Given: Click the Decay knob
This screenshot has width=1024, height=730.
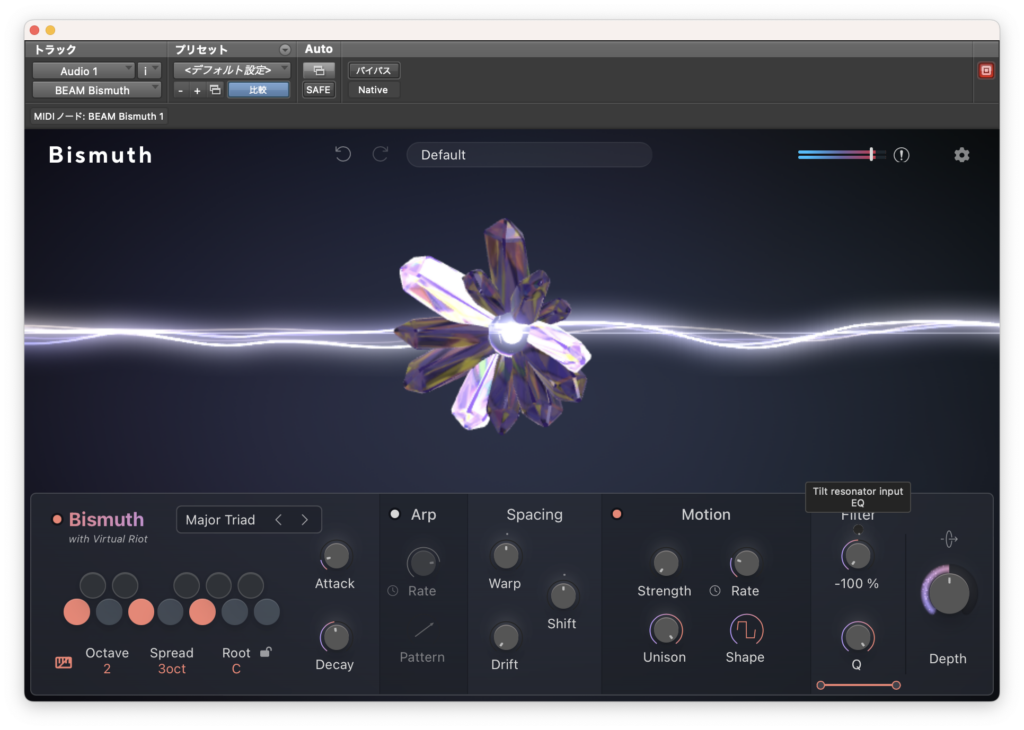Looking at the screenshot, I should 336,637.
